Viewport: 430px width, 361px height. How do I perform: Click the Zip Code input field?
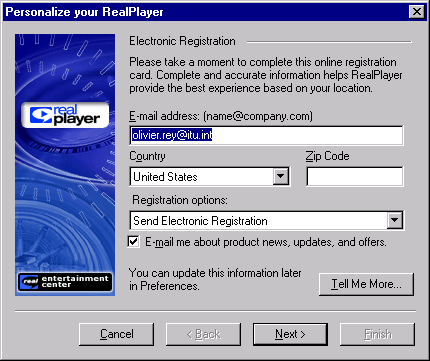tap(355, 176)
